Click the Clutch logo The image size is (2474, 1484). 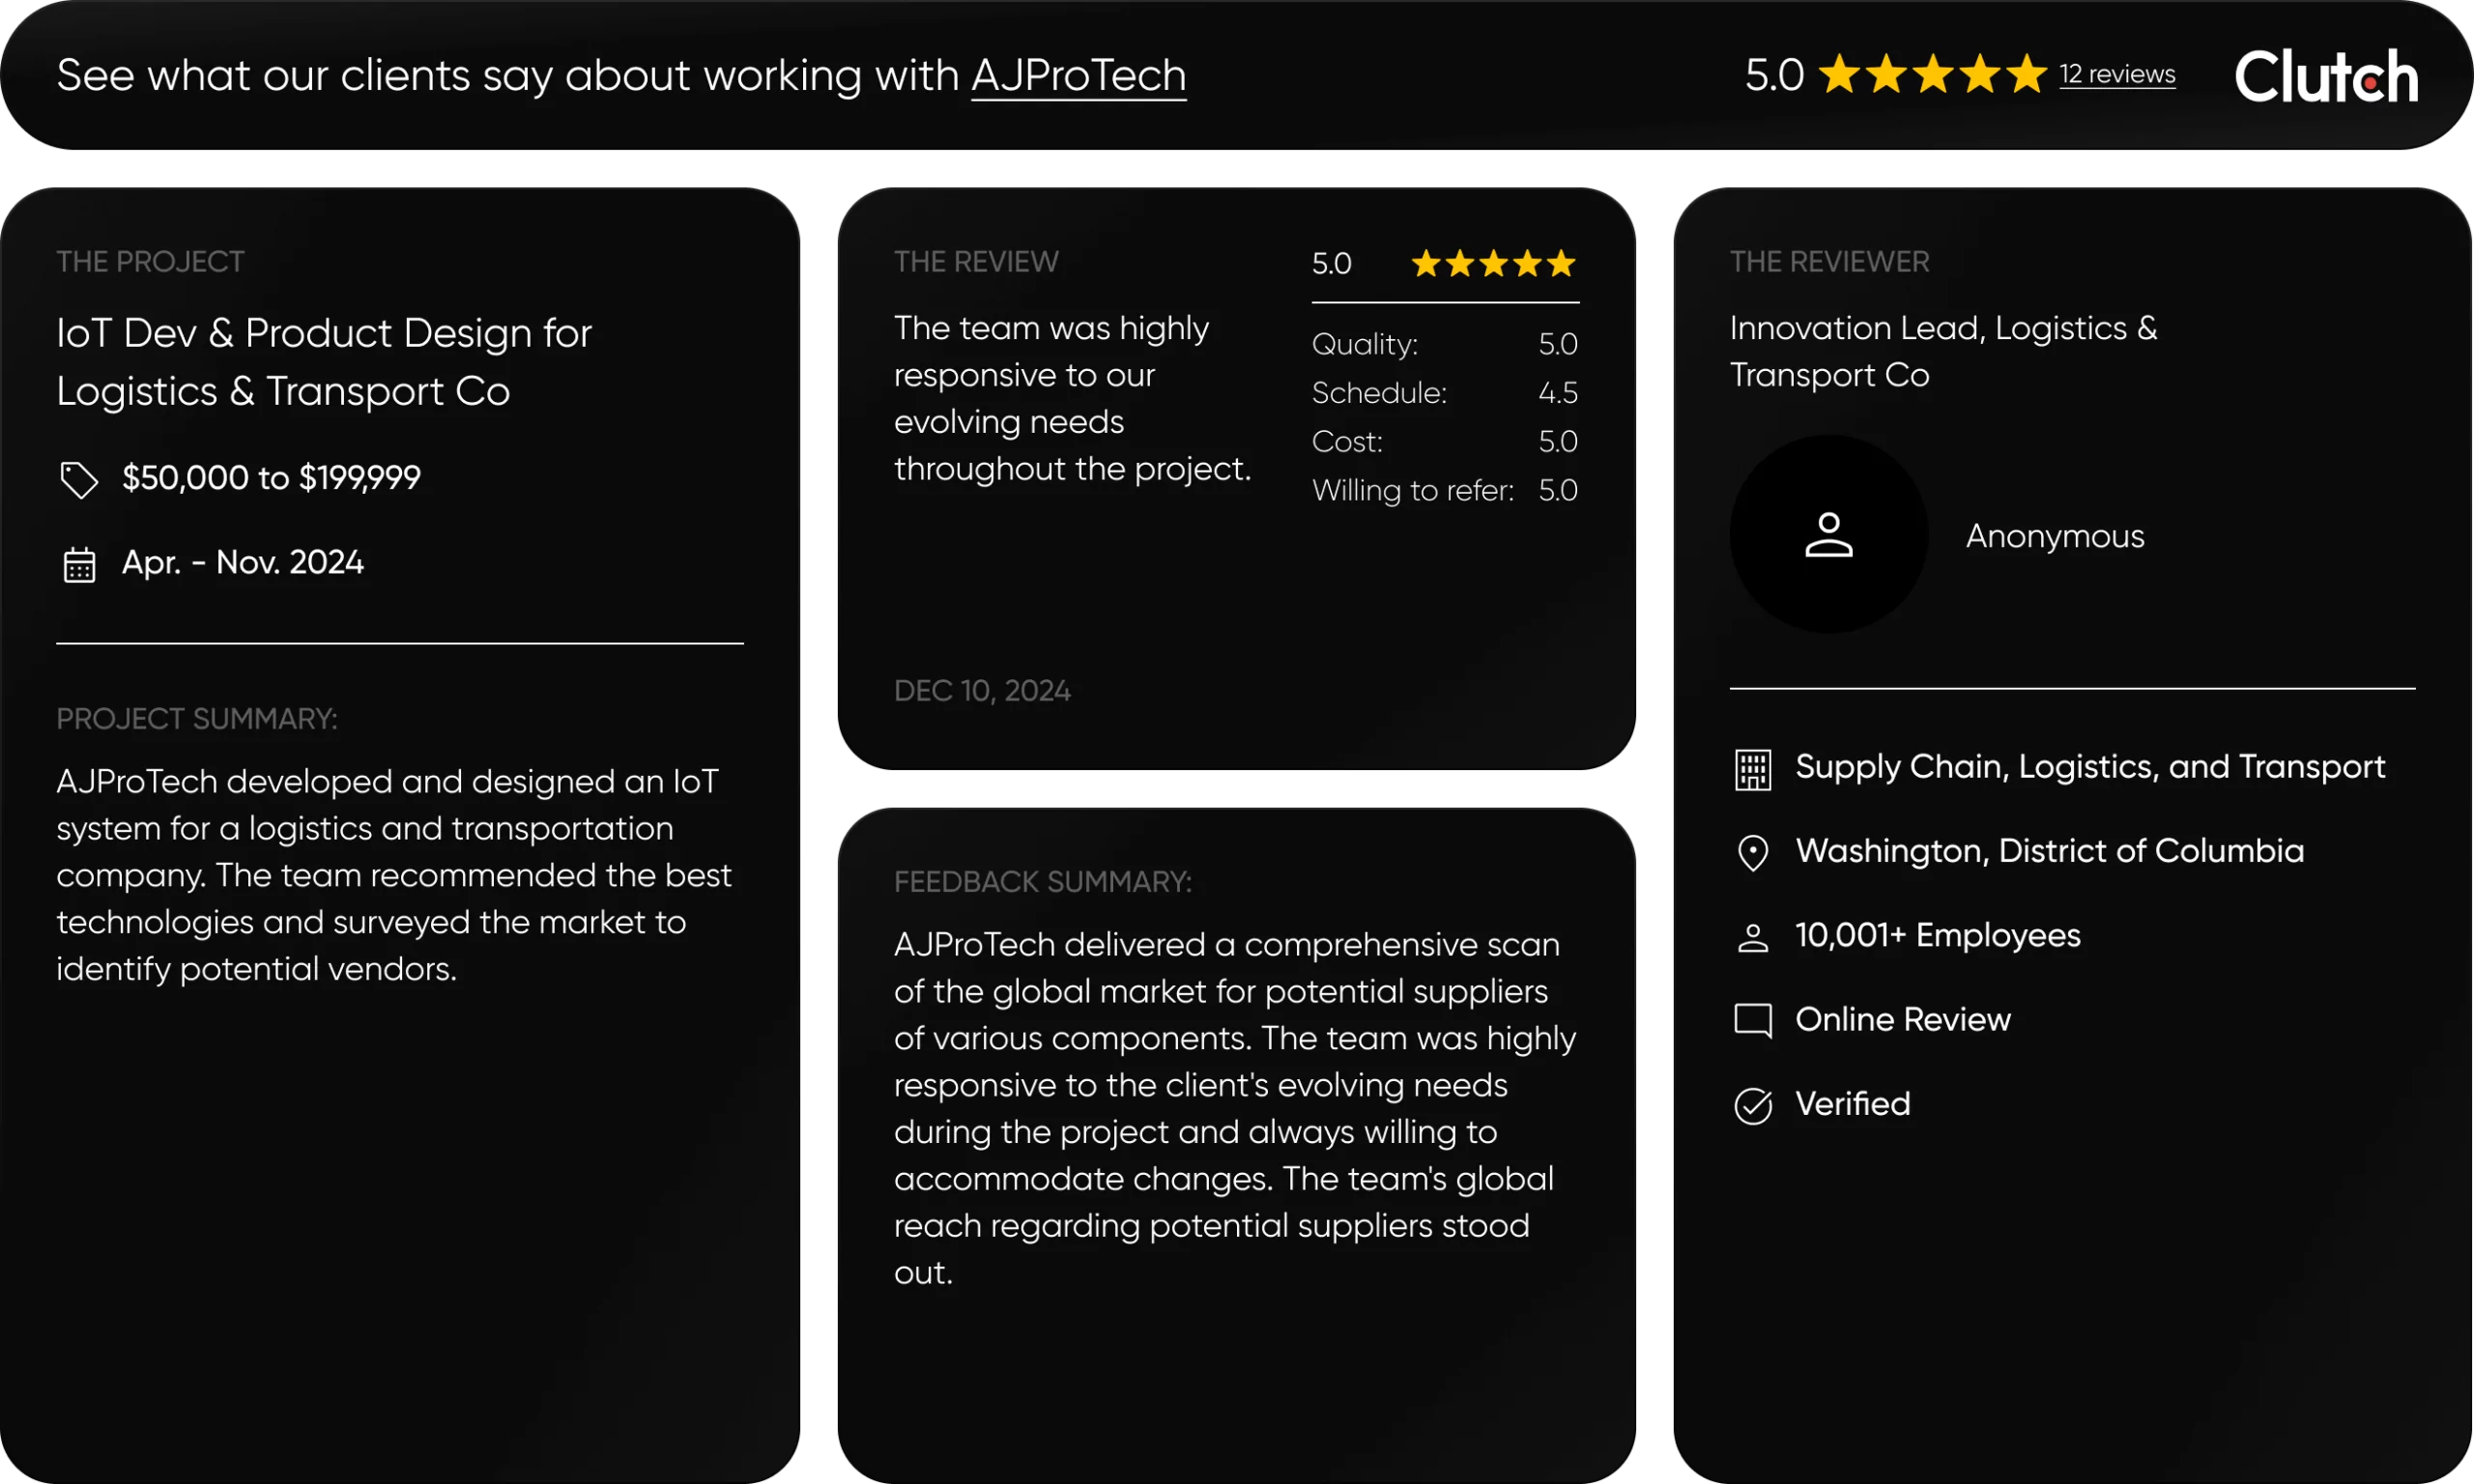click(x=2326, y=76)
